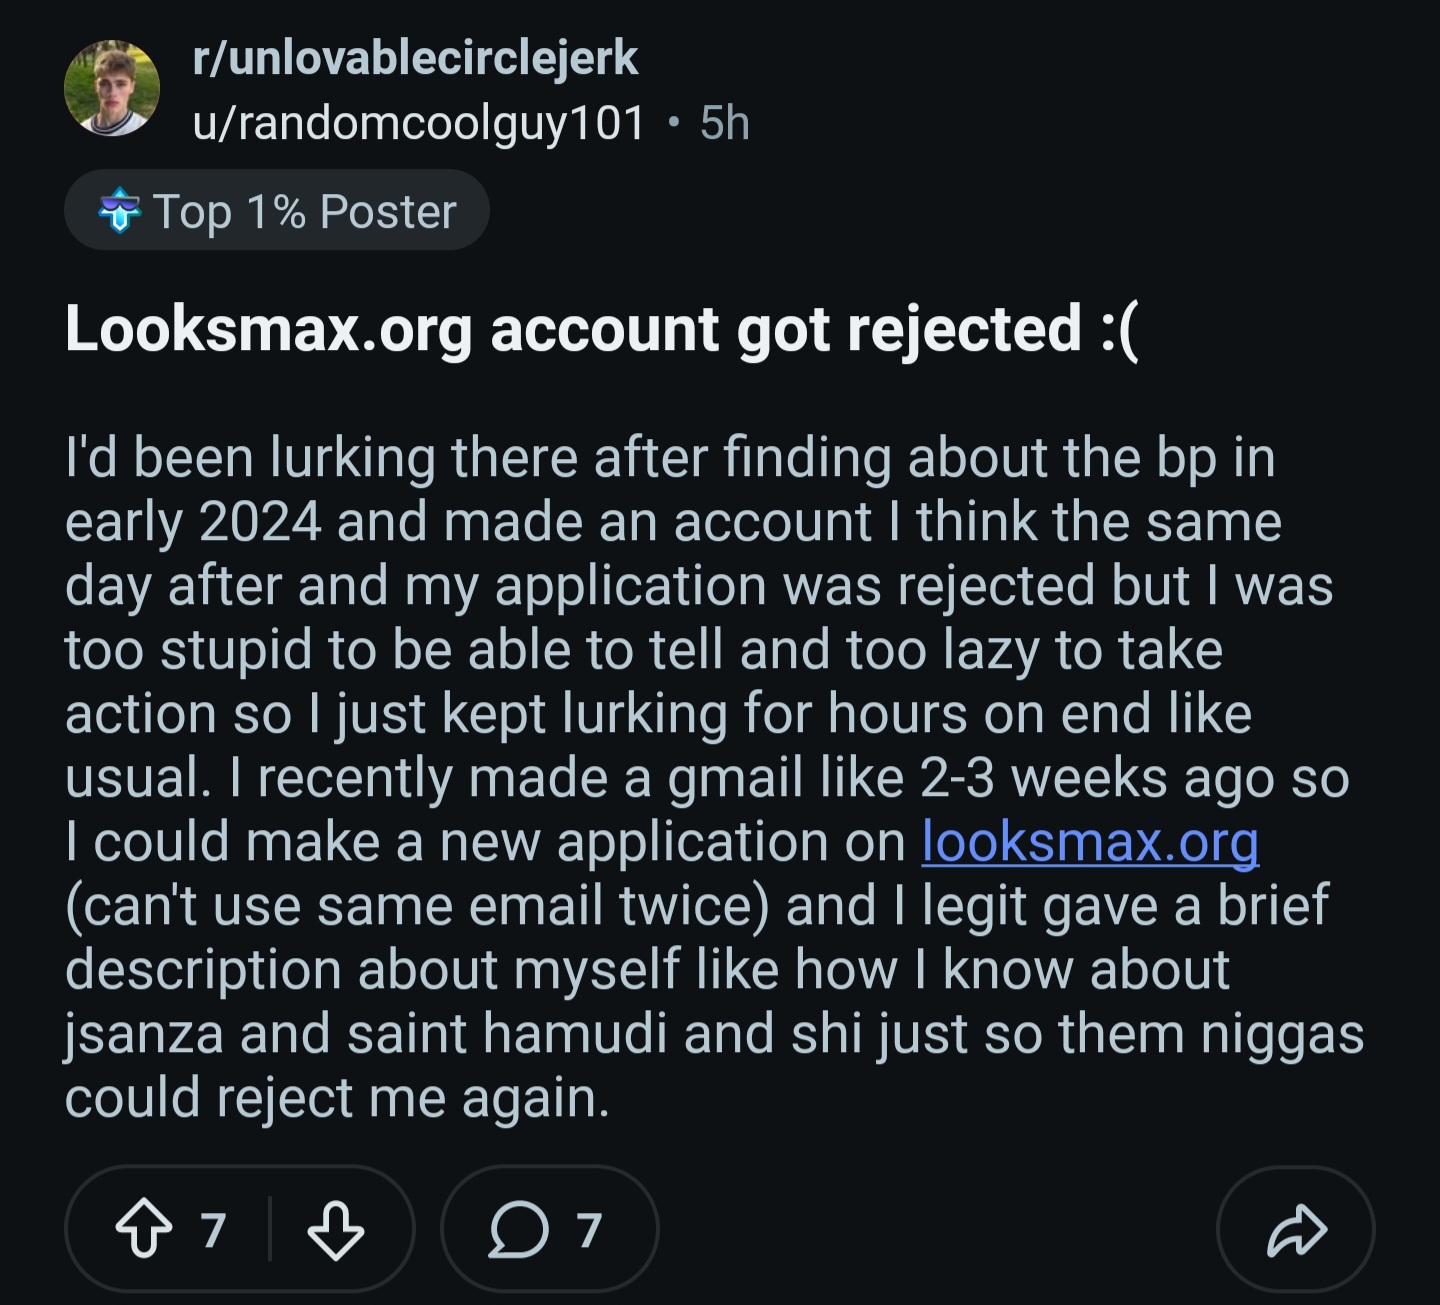
Task: Open the post by its bold title
Action: point(602,329)
